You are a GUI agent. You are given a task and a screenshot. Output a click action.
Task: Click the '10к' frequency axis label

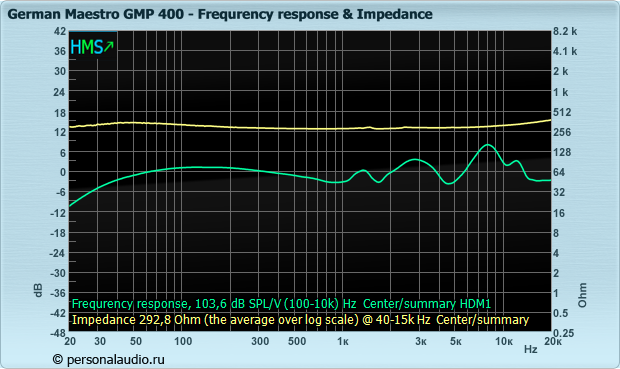504,341
